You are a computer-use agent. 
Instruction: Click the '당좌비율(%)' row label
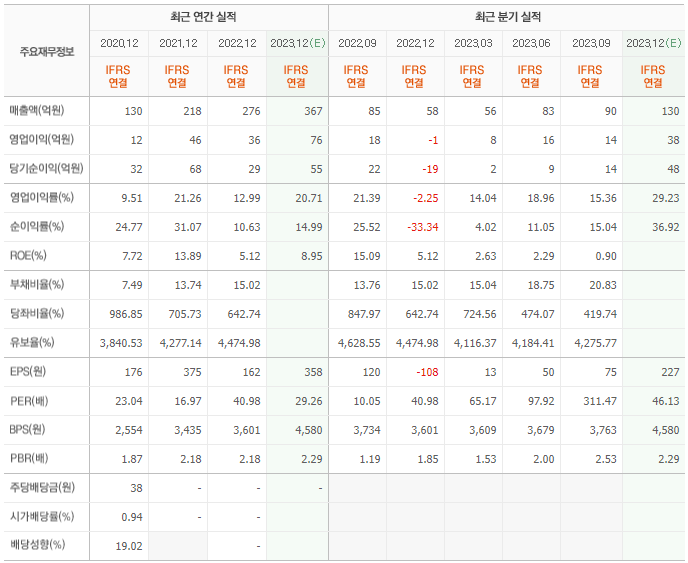click(x=37, y=313)
